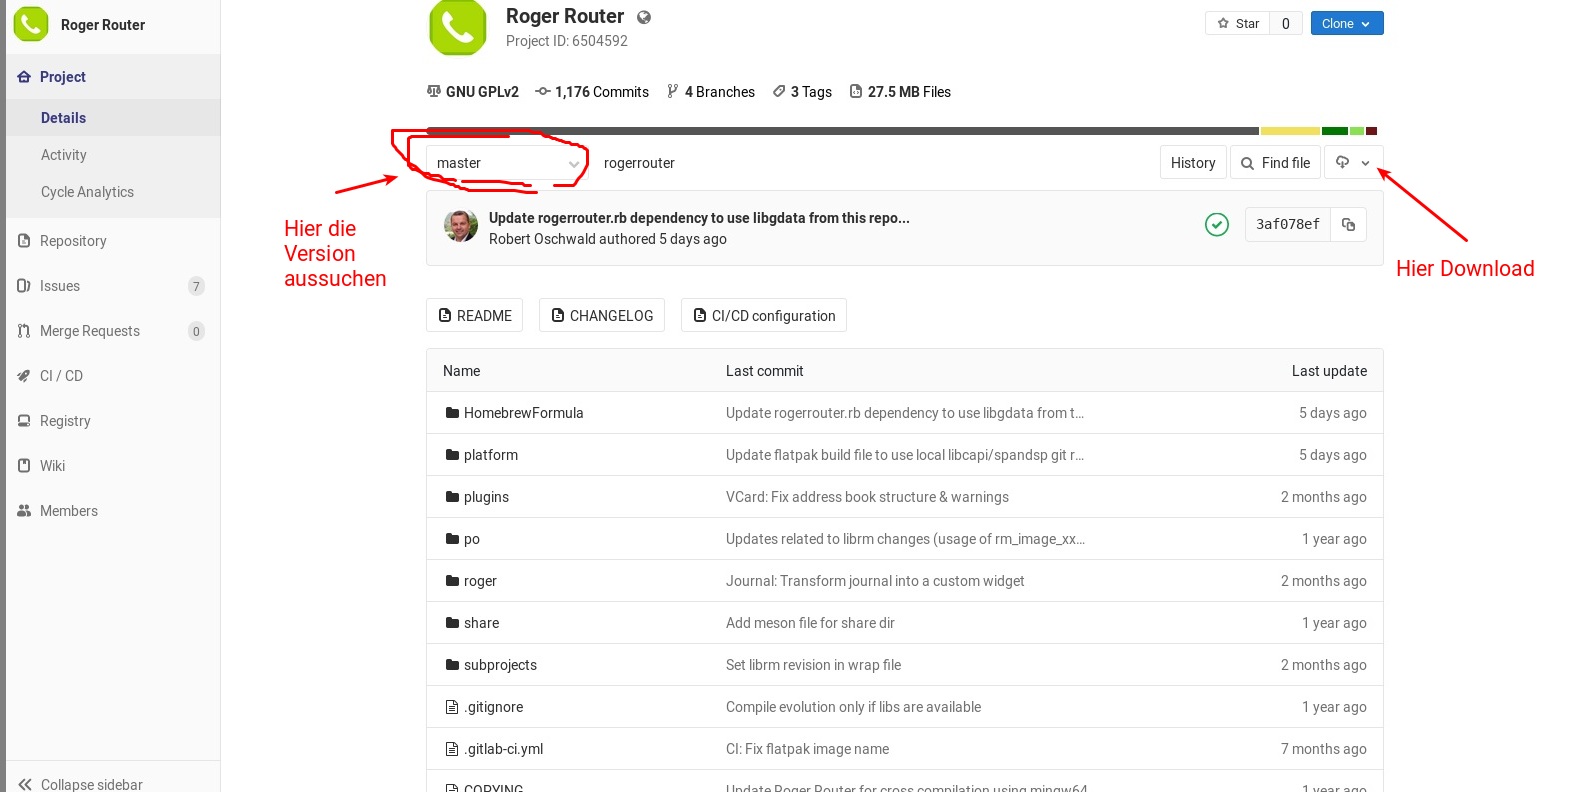Click the collapse sidebar double-chevron icon
The width and height of the screenshot is (1575, 792).
click(25, 785)
